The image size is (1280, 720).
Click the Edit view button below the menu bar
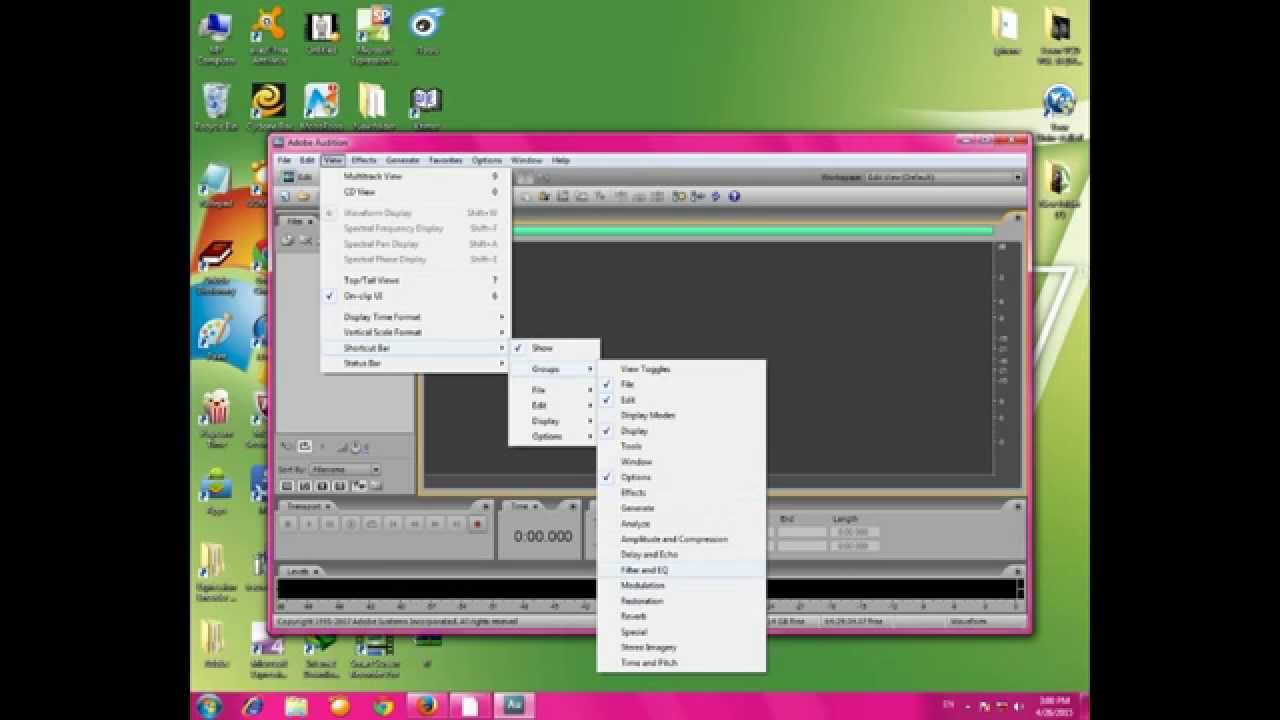pos(297,177)
